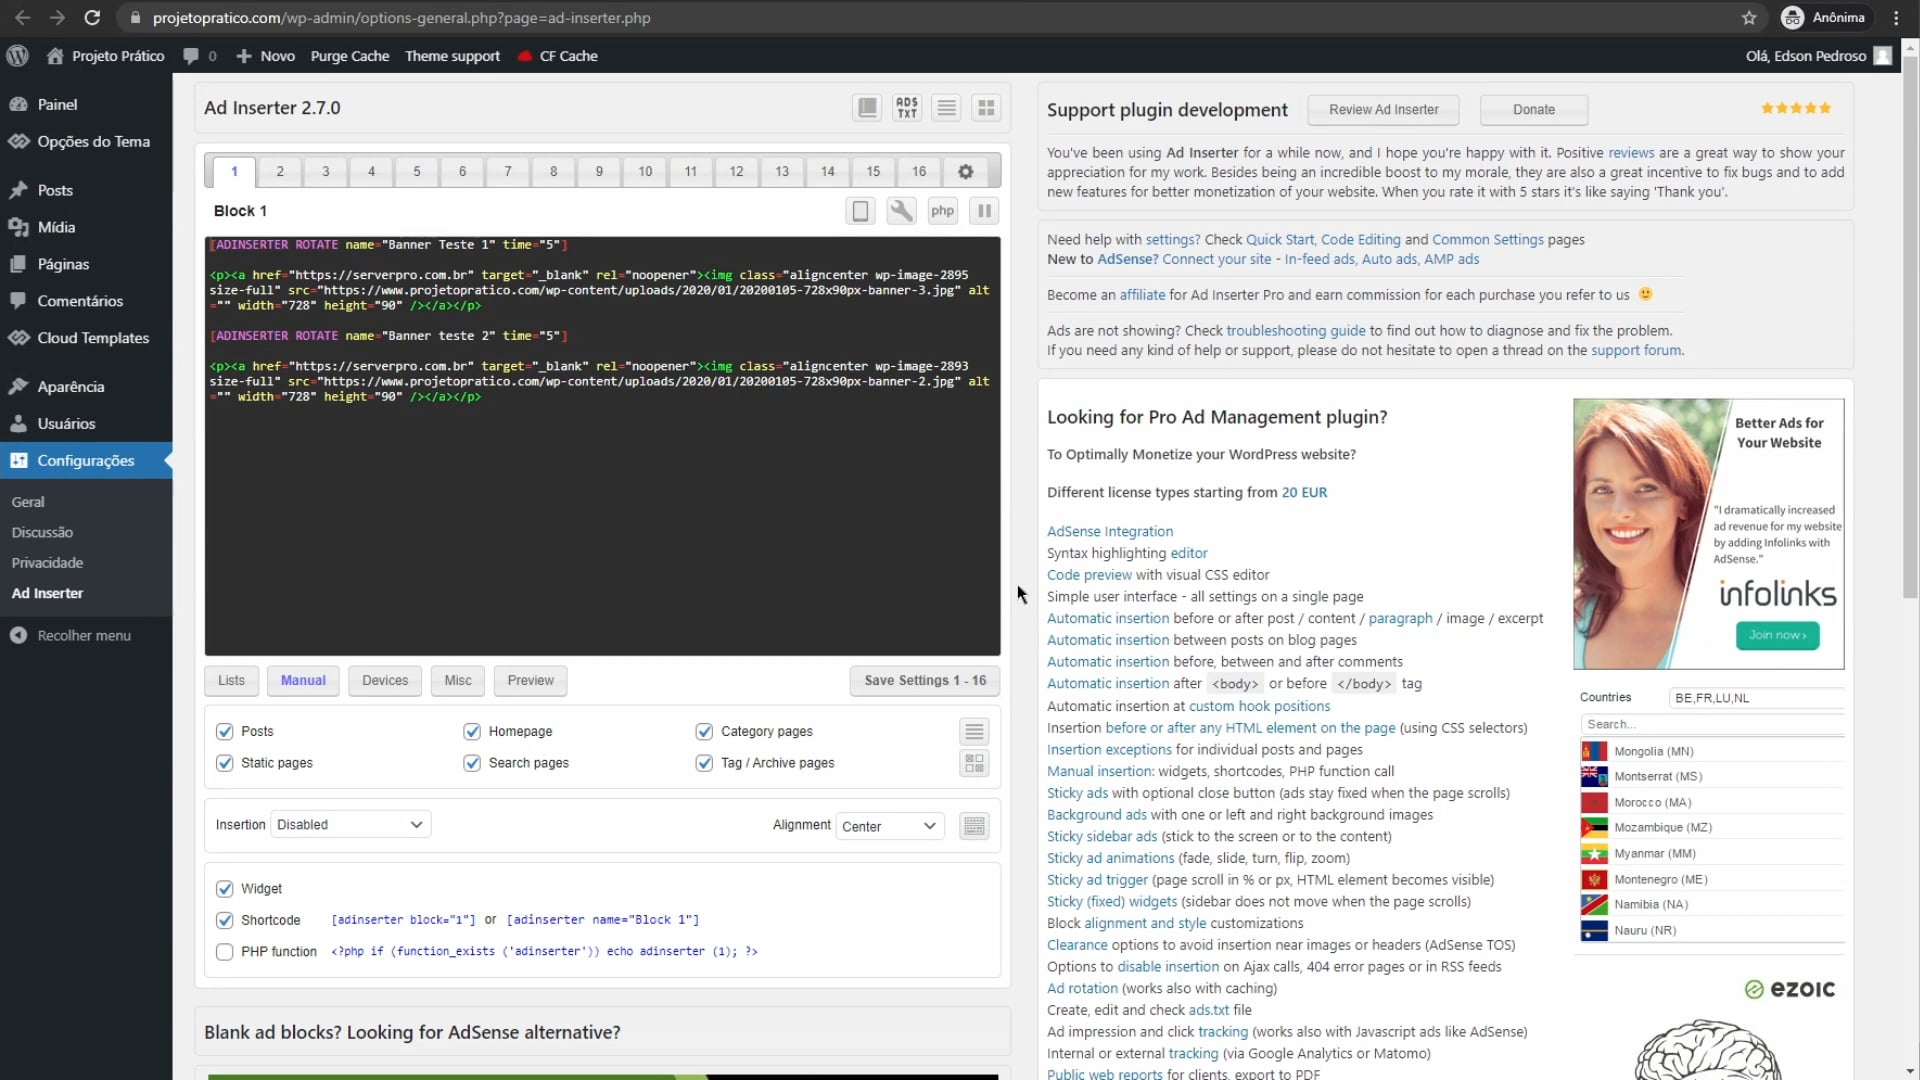Toggle PHP processing for Block 1
The width and height of the screenshot is (1920, 1080).
click(942, 210)
